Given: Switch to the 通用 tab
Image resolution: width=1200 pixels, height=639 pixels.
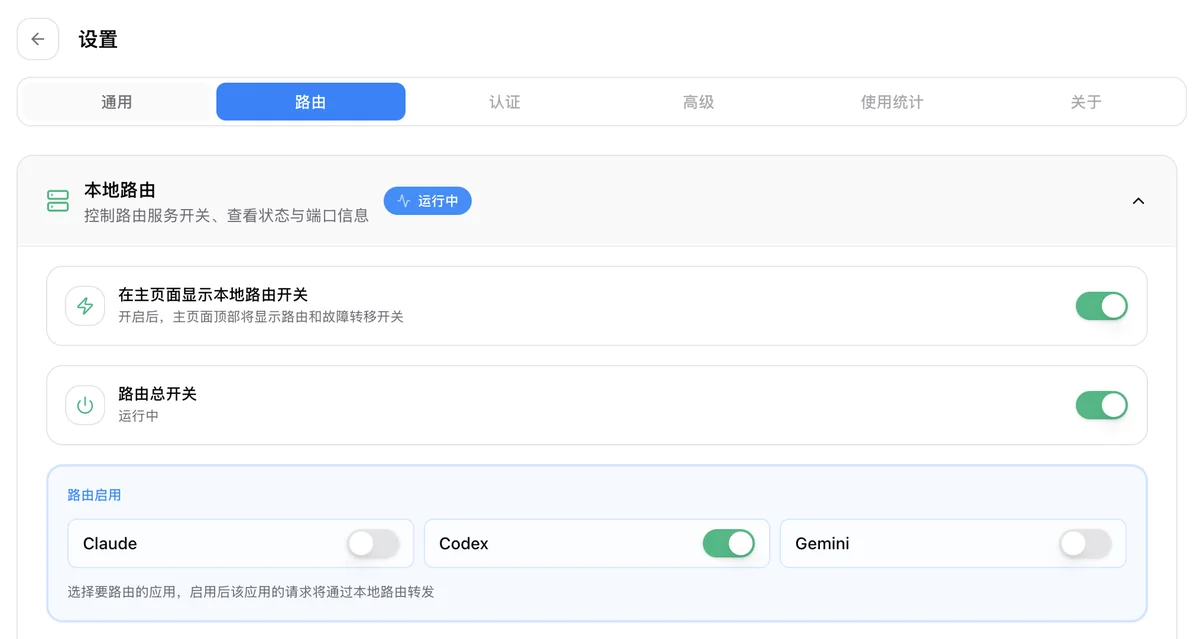Looking at the screenshot, I should (117, 102).
